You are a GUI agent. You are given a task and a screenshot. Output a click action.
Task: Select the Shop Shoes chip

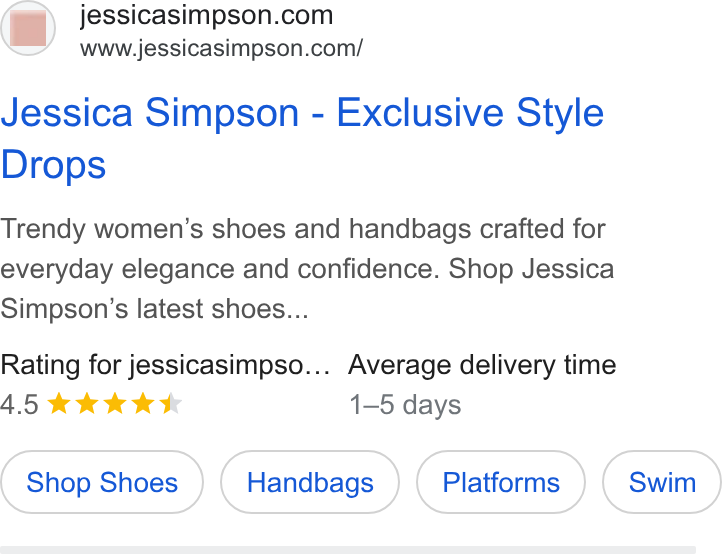tap(102, 482)
